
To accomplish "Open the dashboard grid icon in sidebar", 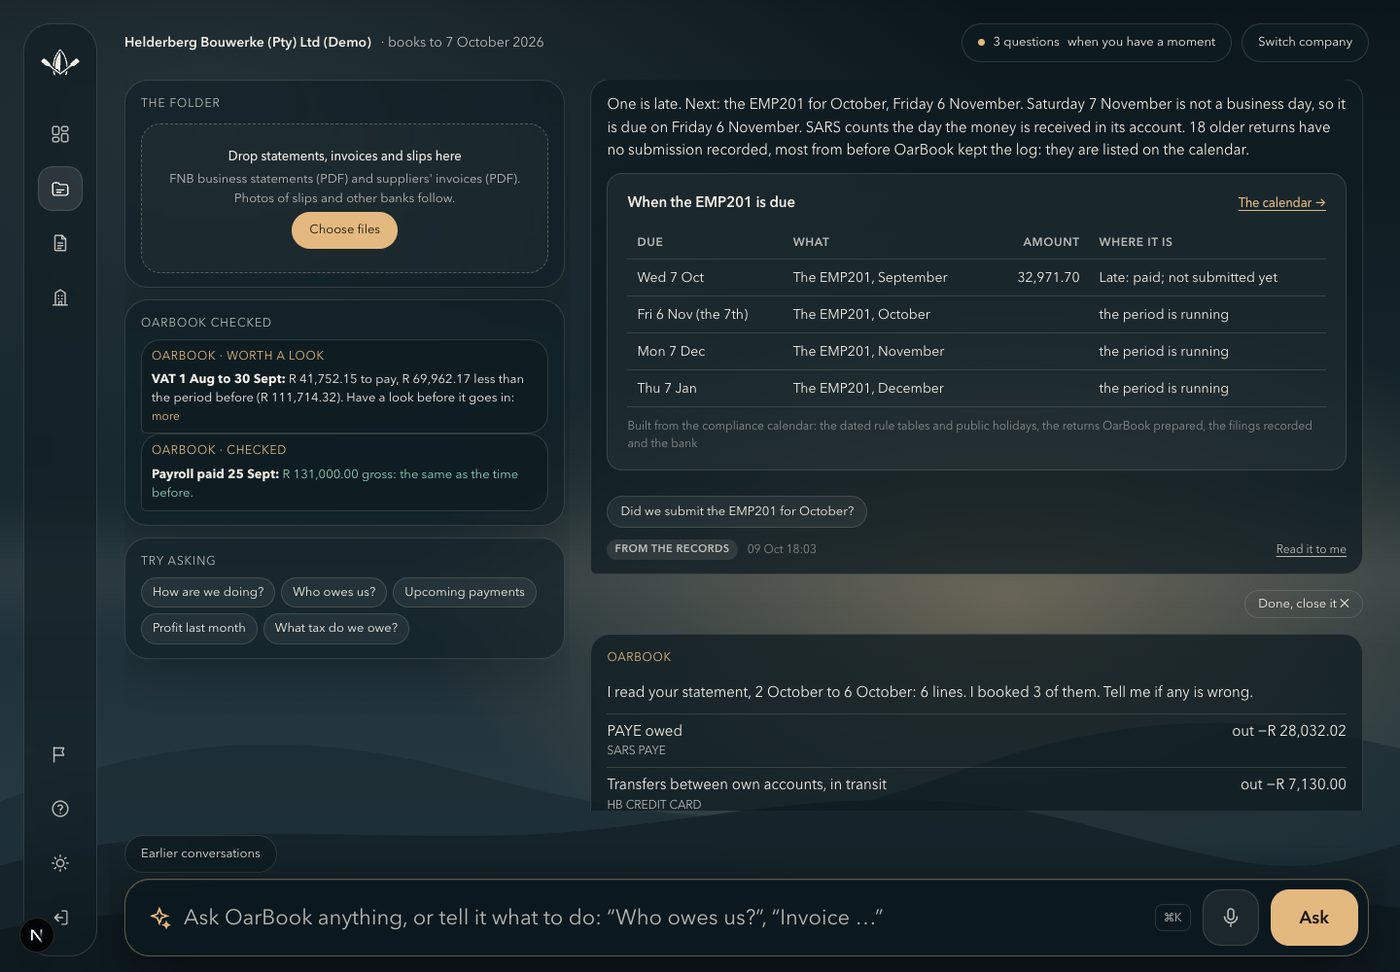I will 60,134.
